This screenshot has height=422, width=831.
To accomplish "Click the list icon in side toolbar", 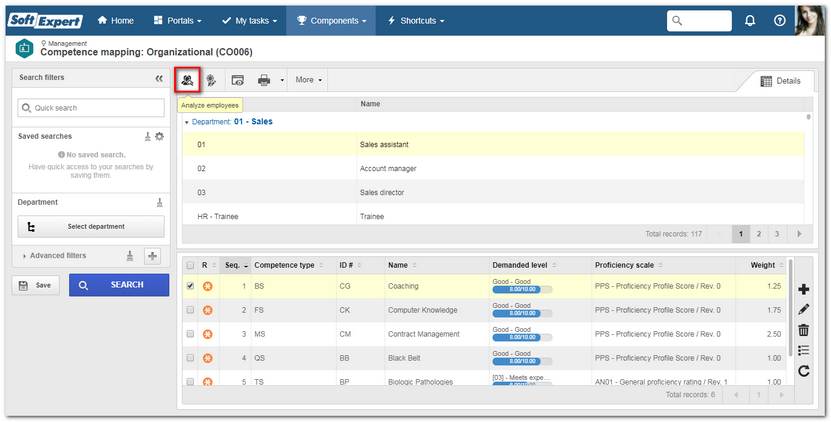I will 803,350.
